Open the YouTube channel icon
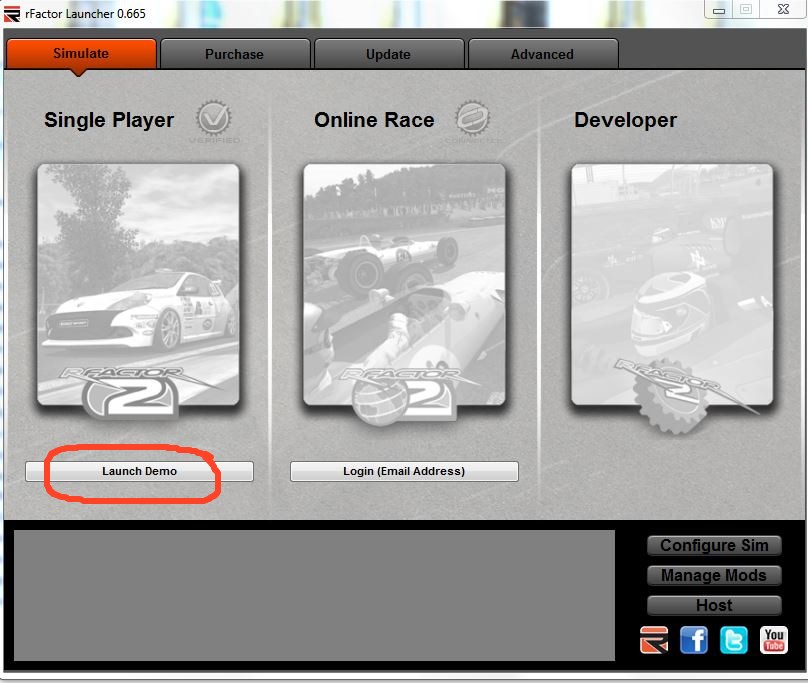The image size is (808, 683). [774, 640]
